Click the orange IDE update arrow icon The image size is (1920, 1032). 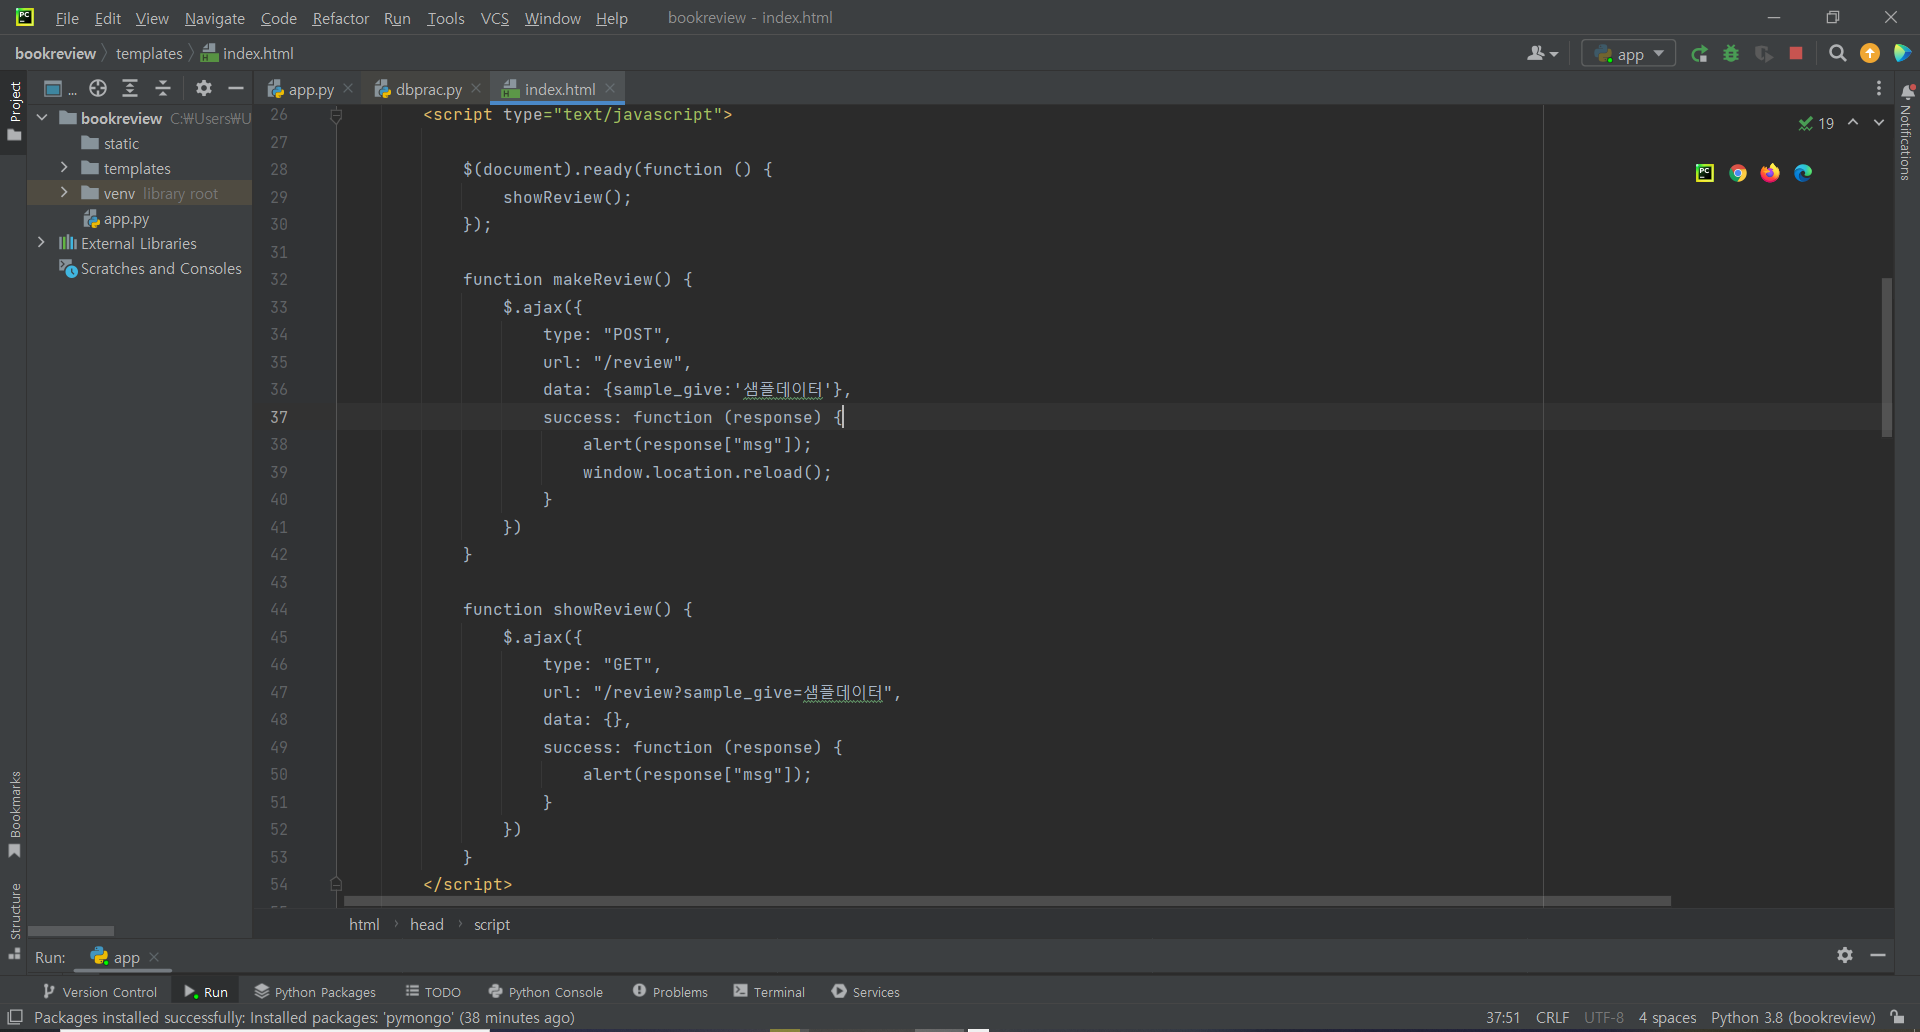tap(1870, 54)
